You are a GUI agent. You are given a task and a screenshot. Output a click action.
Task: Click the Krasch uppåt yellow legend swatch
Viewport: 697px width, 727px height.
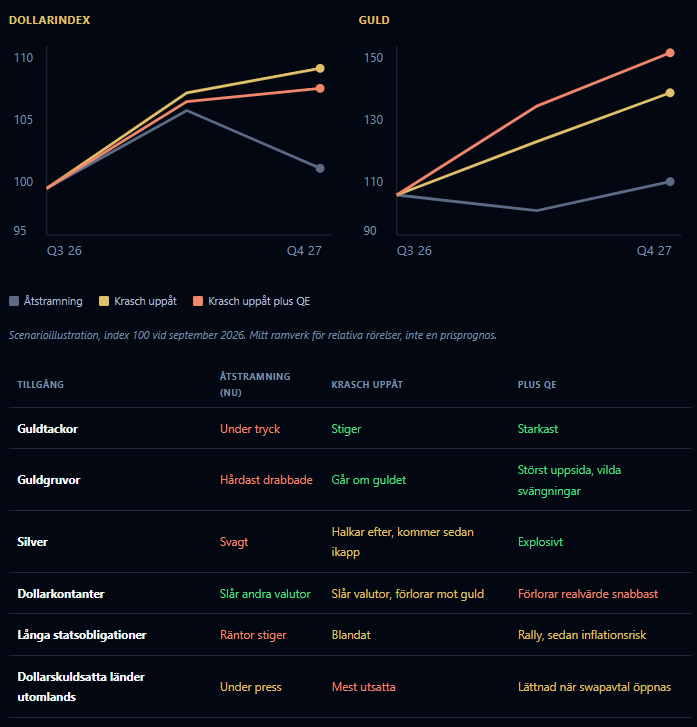click(x=104, y=301)
